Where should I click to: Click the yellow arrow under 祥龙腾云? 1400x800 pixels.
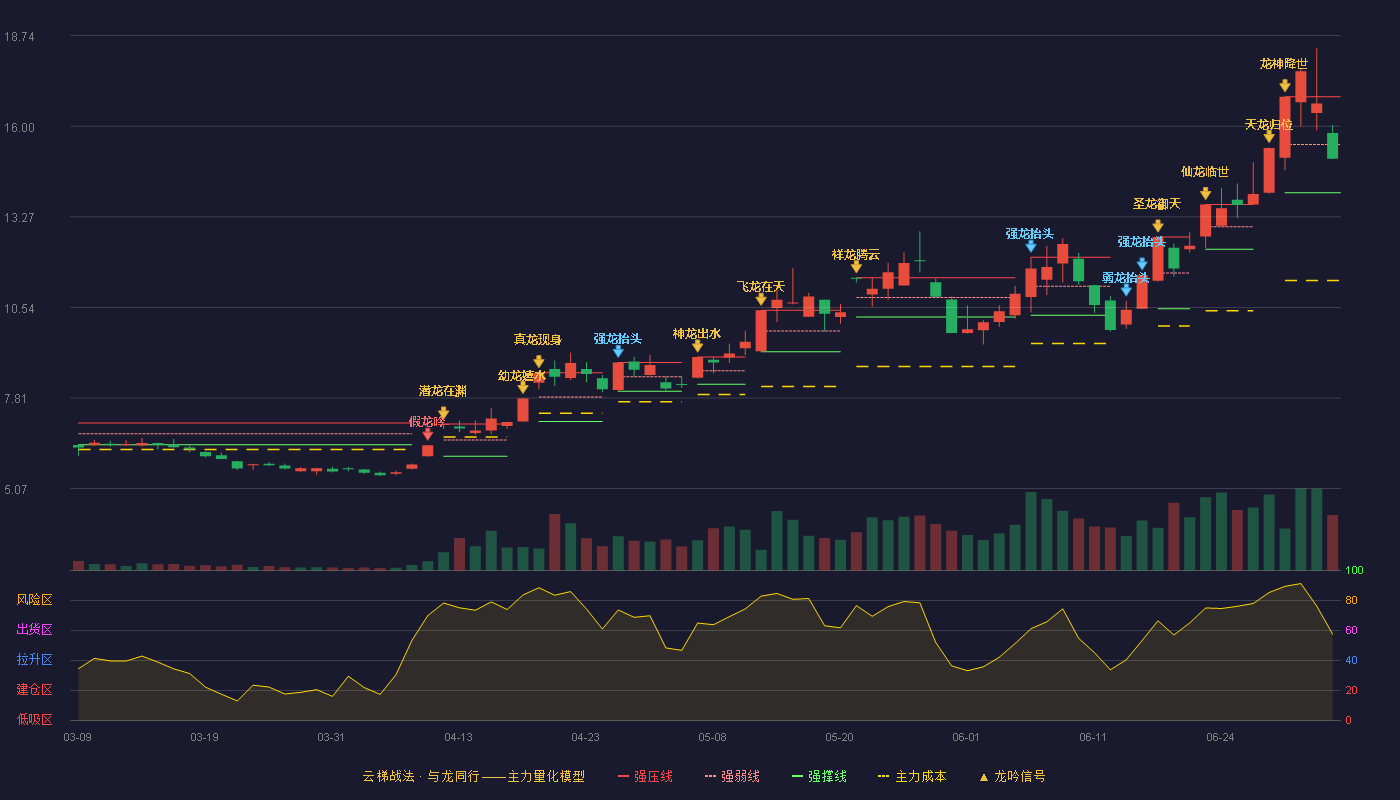(x=856, y=267)
